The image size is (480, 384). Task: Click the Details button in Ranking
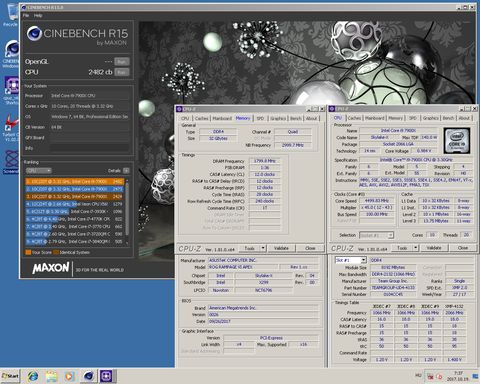(x=126, y=171)
